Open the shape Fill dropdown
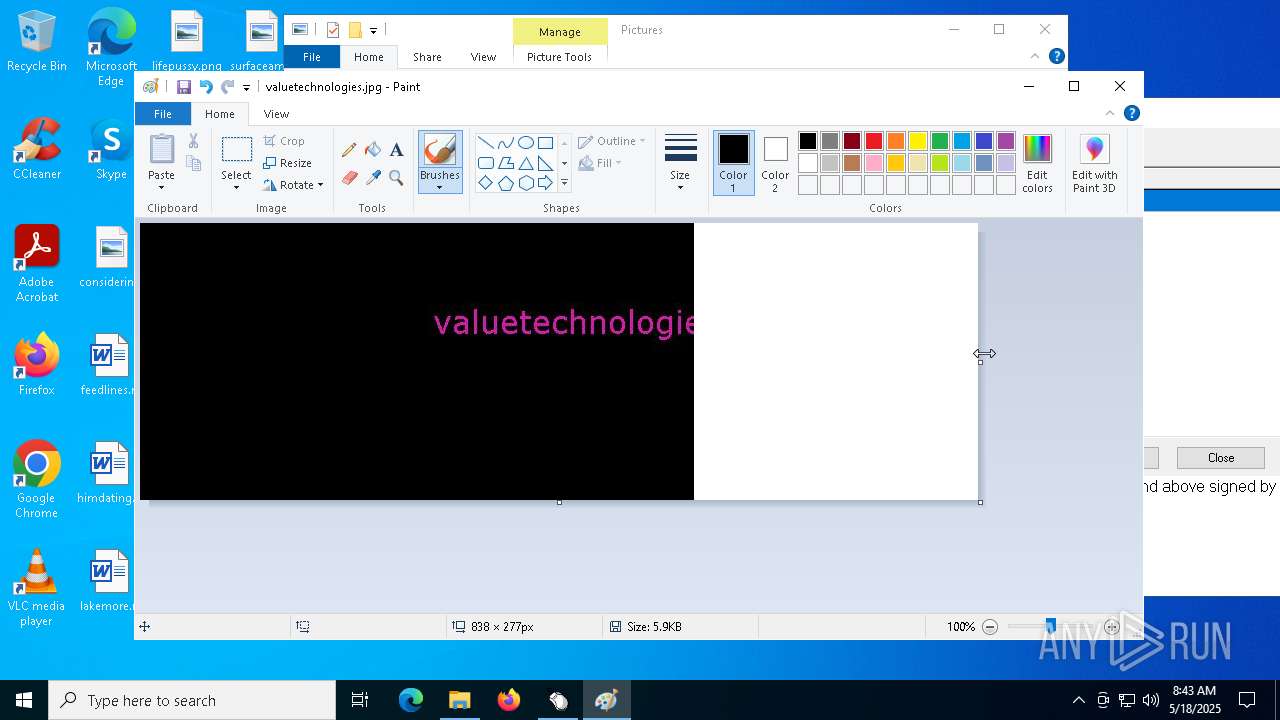The image size is (1280, 720). point(601,163)
